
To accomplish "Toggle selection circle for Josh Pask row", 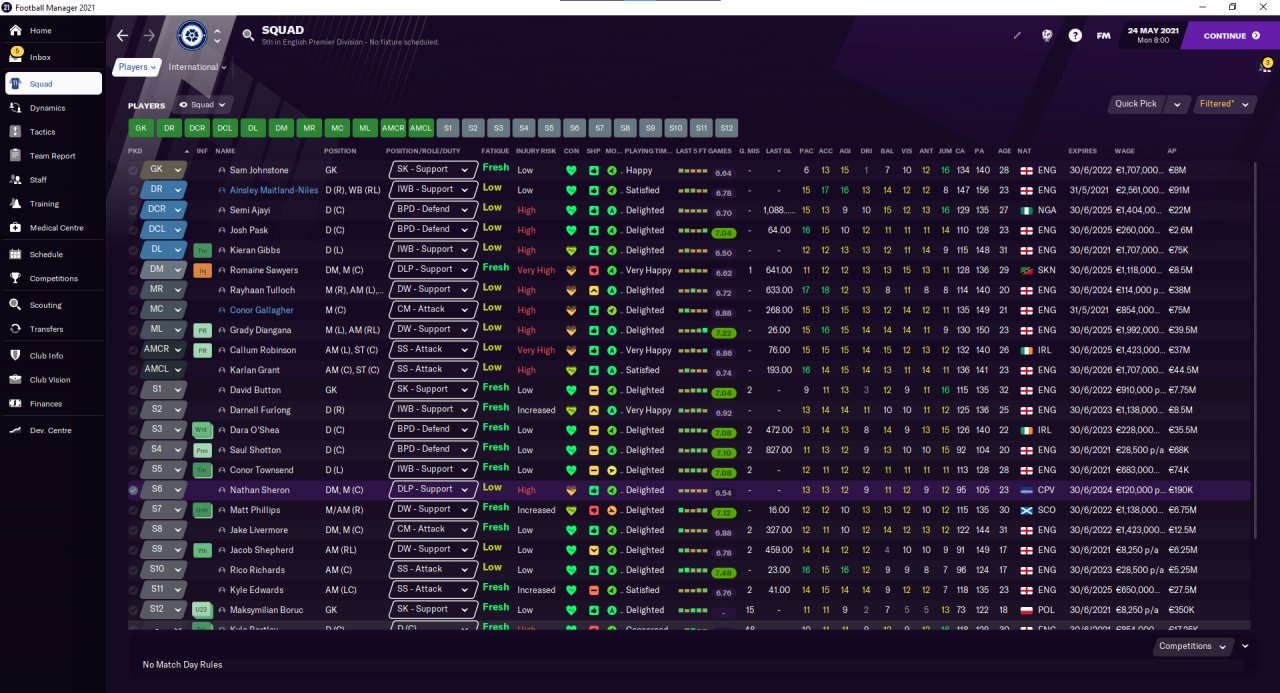I will click(x=134, y=230).
